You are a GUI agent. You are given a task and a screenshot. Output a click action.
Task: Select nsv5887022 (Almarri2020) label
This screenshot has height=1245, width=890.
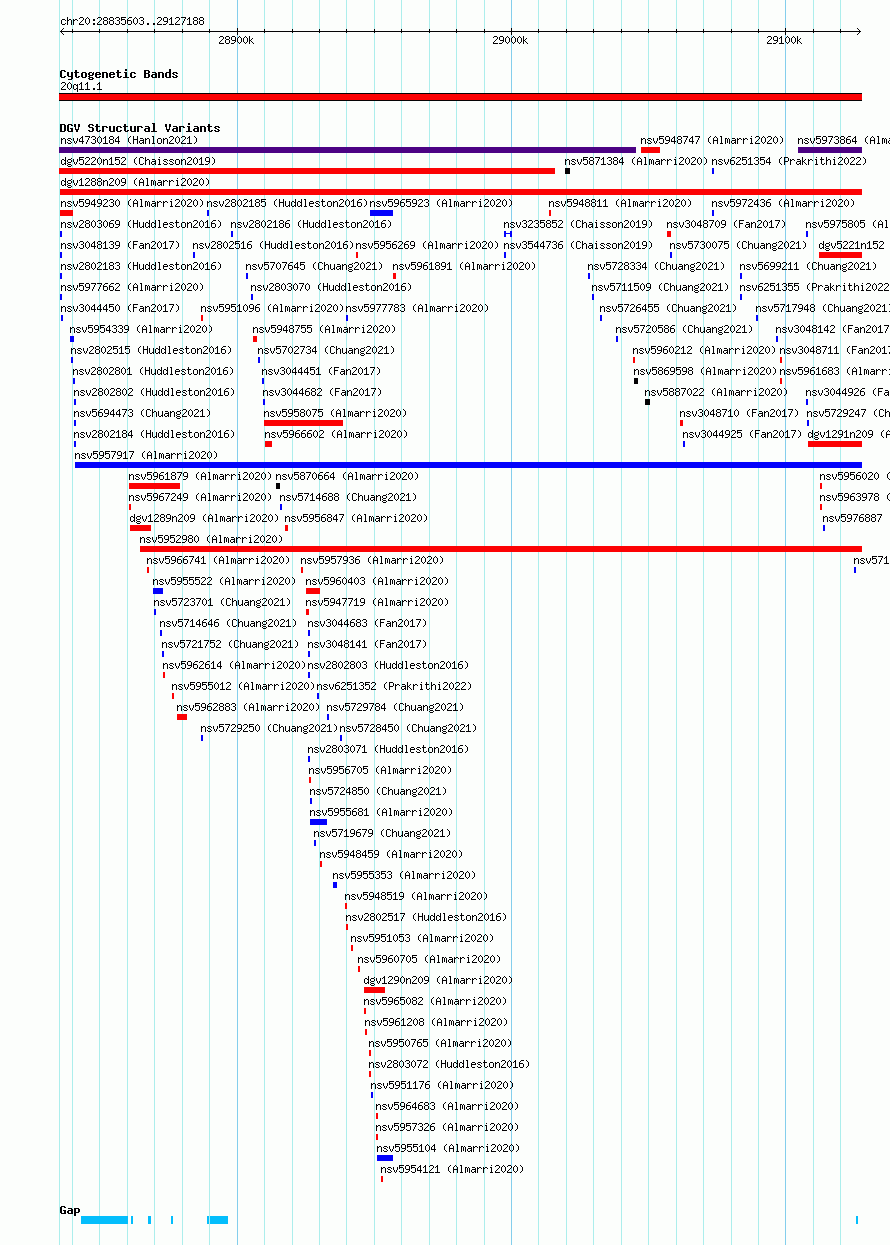[x=716, y=392]
